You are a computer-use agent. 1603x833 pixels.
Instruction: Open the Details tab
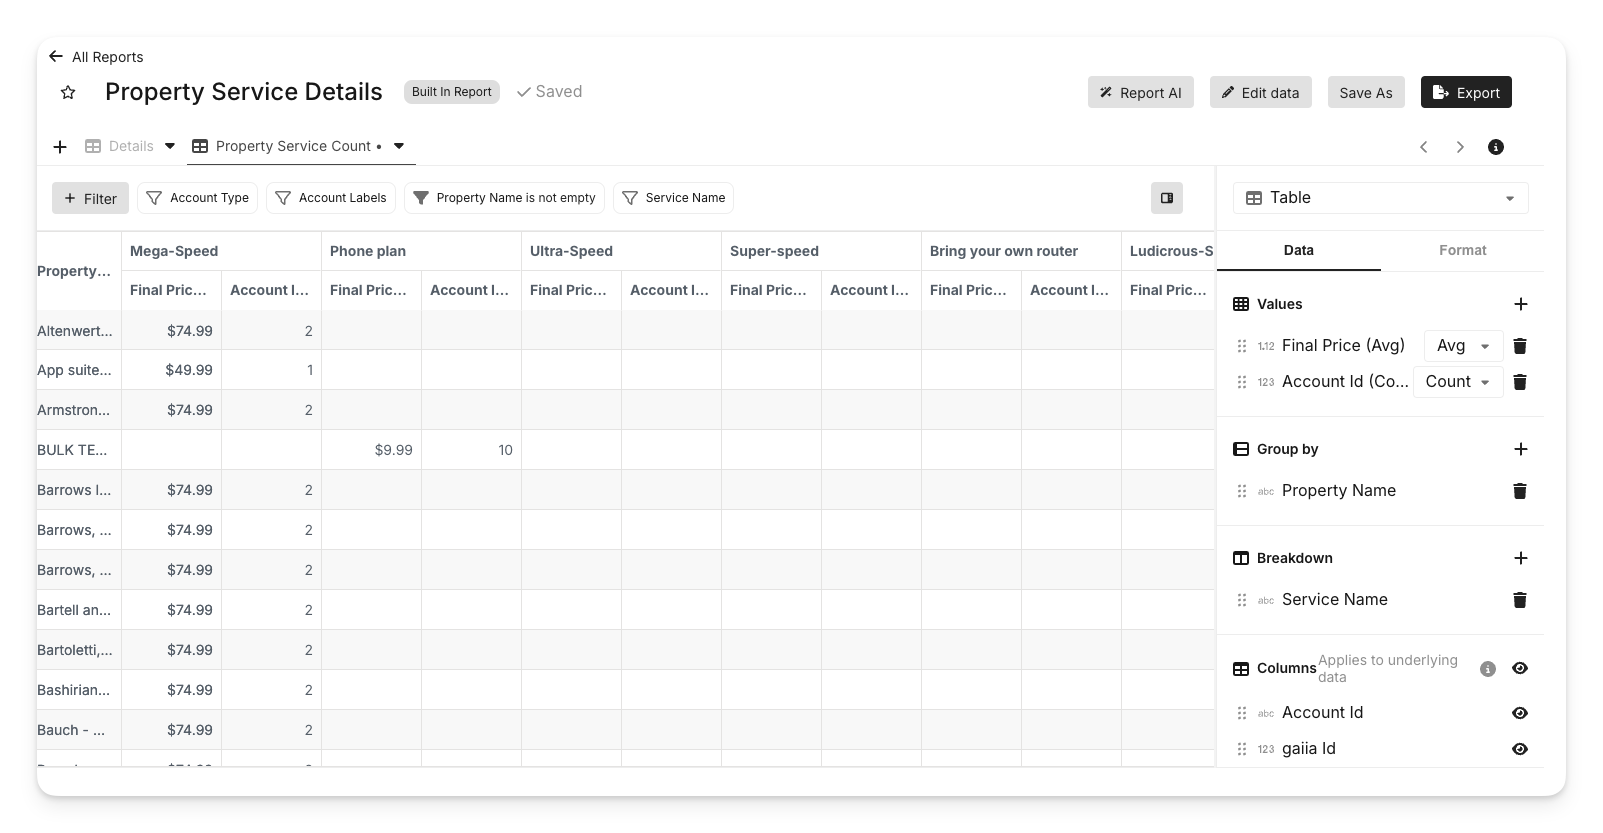click(130, 147)
